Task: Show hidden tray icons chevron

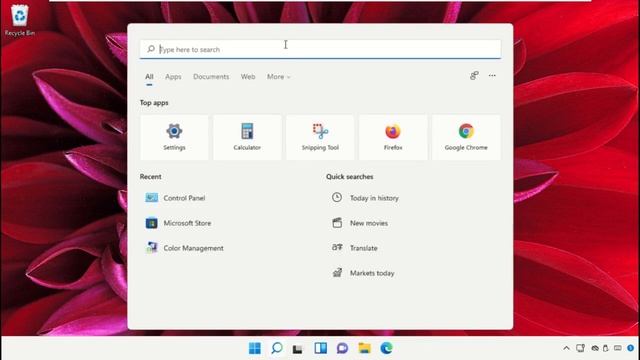Action: click(x=566, y=348)
